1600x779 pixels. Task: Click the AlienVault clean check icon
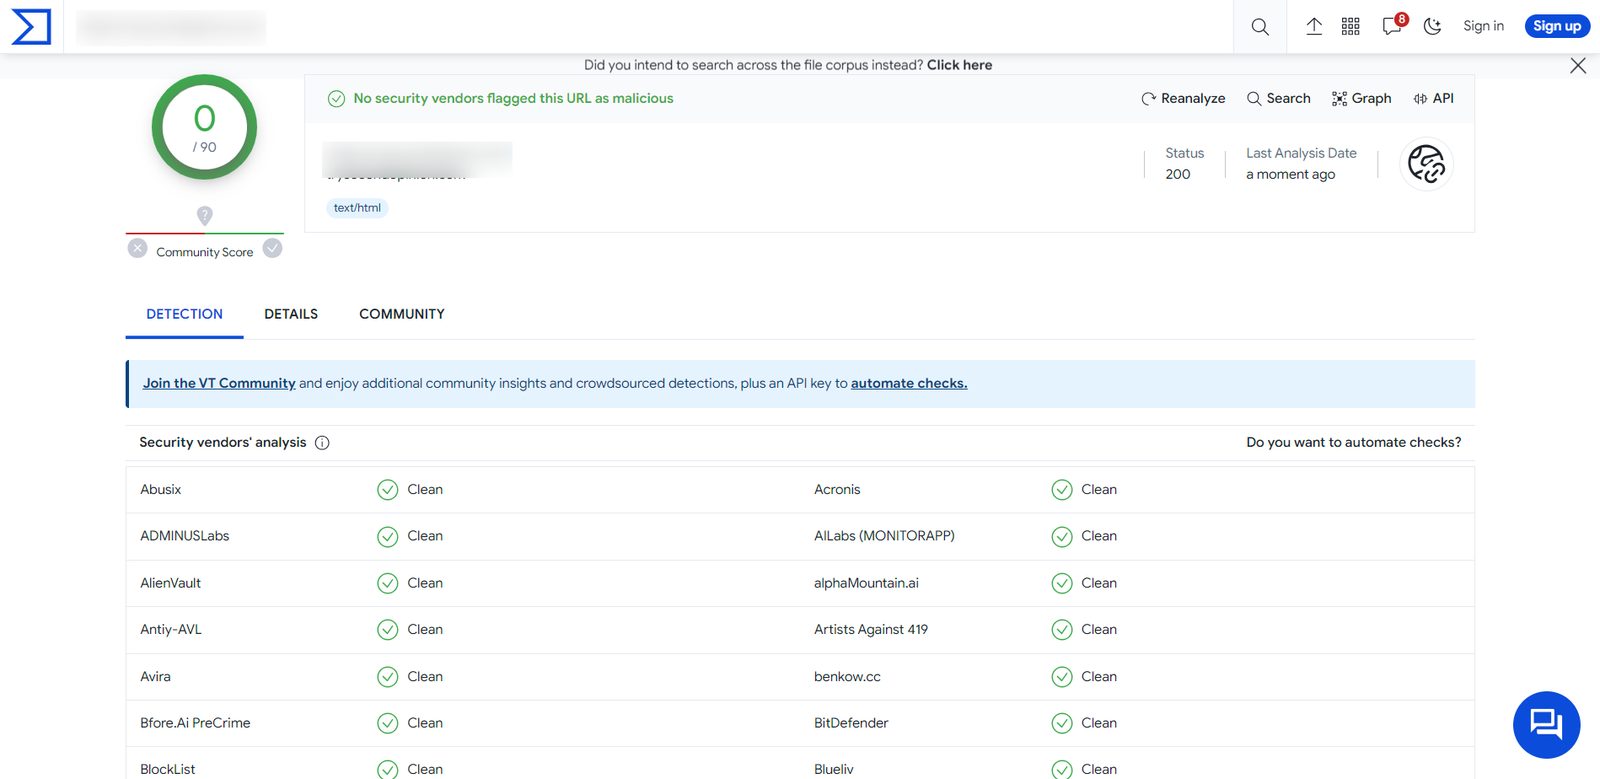(388, 584)
